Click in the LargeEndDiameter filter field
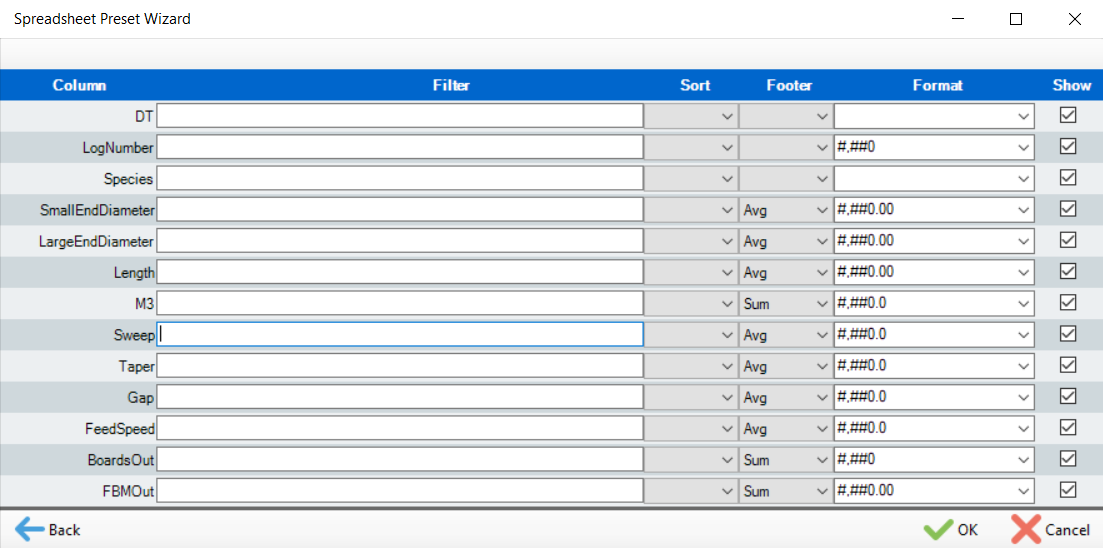The height and width of the screenshot is (548, 1103). (x=400, y=241)
